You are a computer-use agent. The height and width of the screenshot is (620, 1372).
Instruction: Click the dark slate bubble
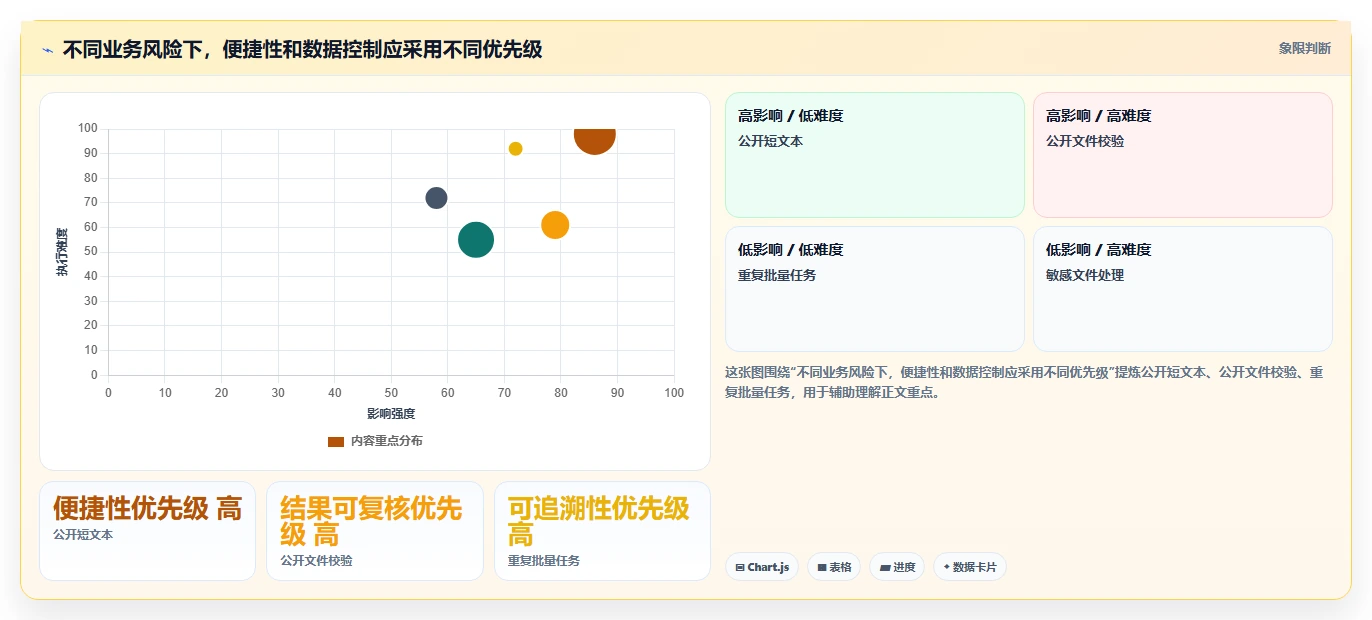coord(436,198)
